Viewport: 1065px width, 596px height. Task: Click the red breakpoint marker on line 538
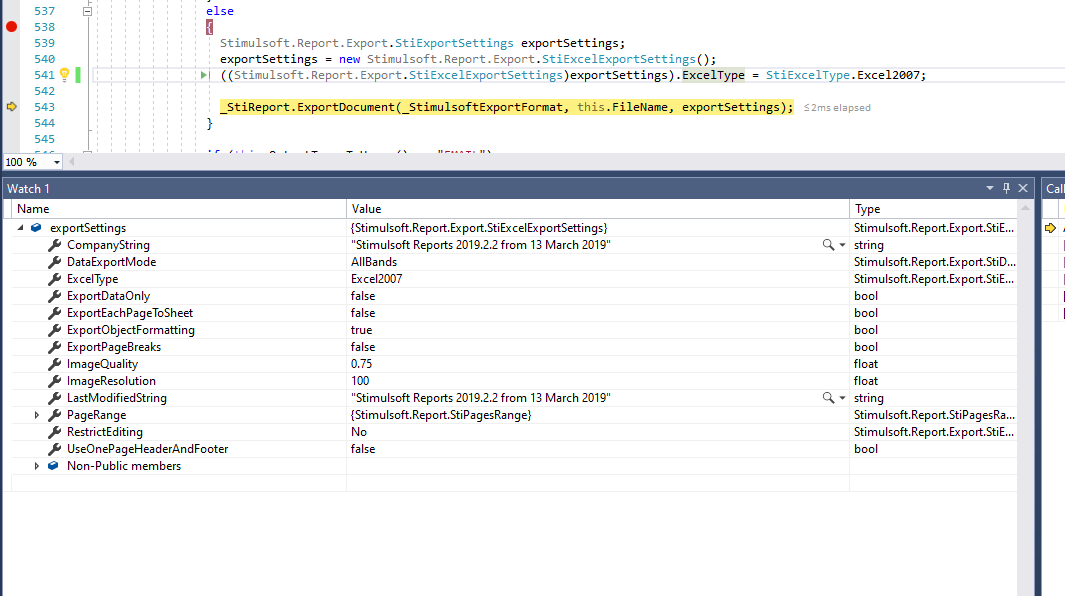[12, 27]
